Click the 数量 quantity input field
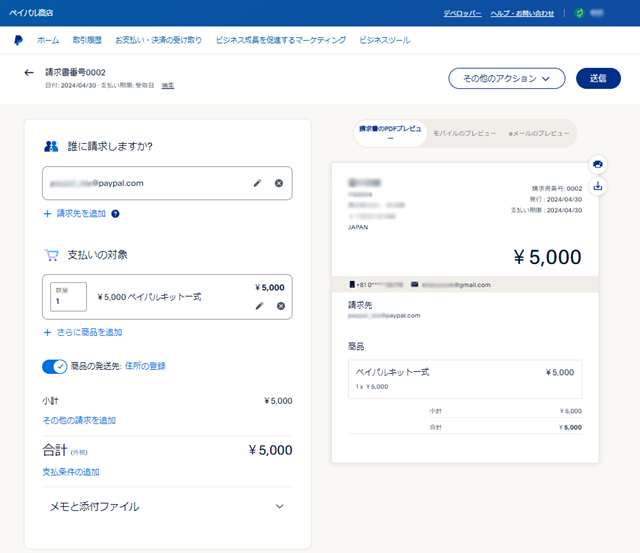 (68, 296)
